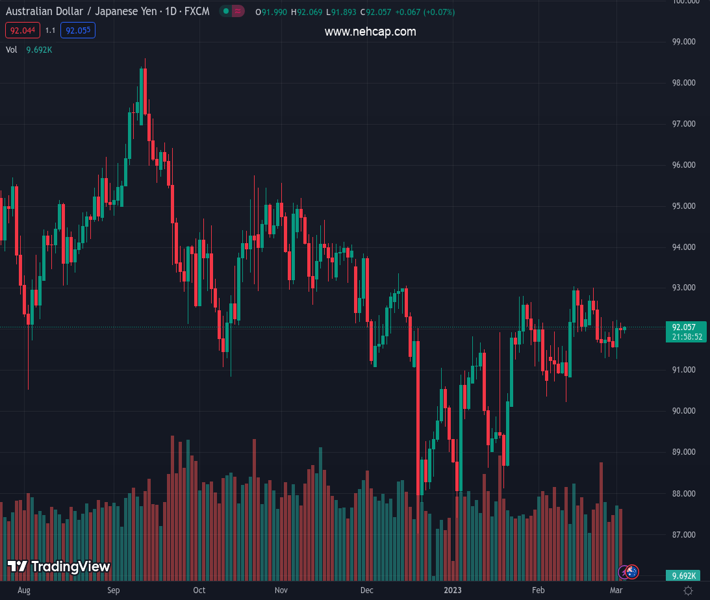Viewport: 710px width, 600px height.
Task: Toggle the market status indicator pill
Action: (x=231, y=12)
